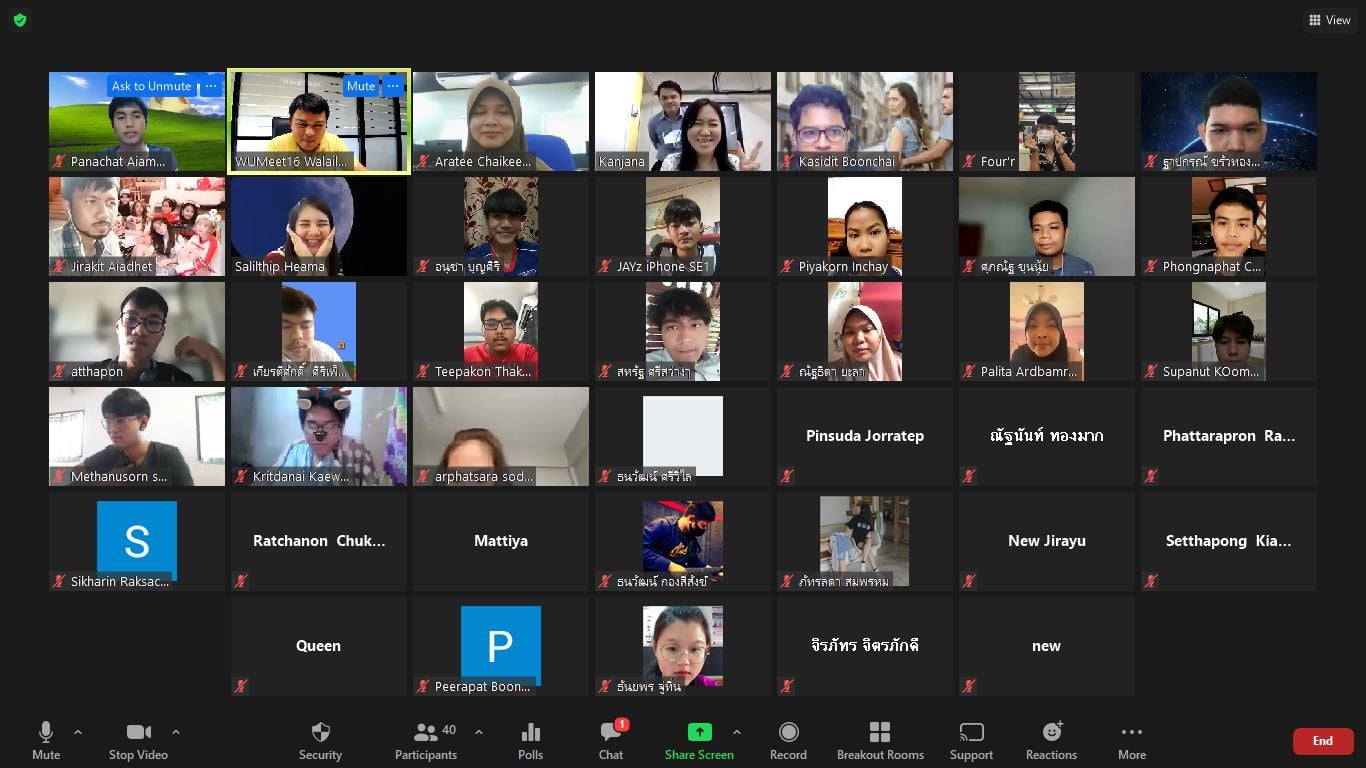Open the Security shield options
Image resolution: width=1366 pixels, height=768 pixels.
[320, 740]
